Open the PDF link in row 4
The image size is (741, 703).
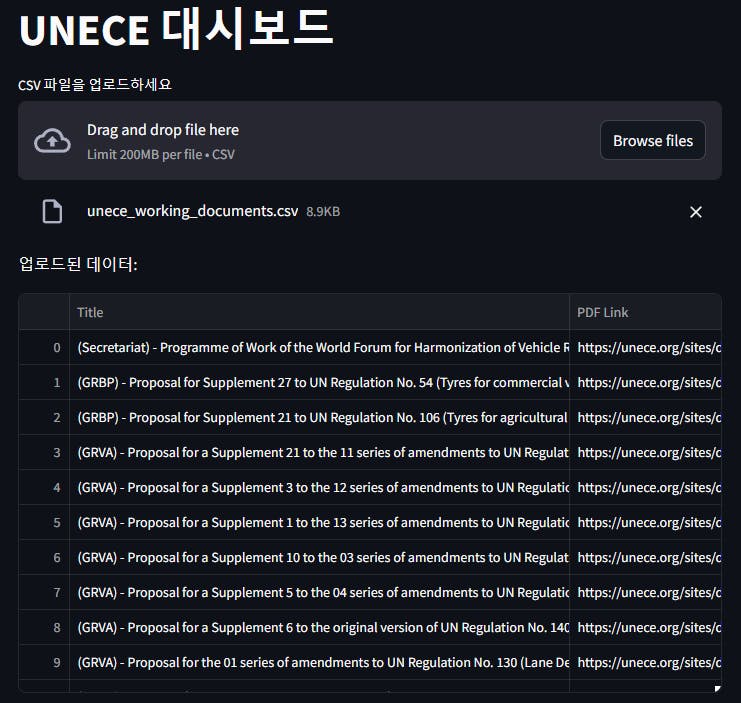(646, 487)
